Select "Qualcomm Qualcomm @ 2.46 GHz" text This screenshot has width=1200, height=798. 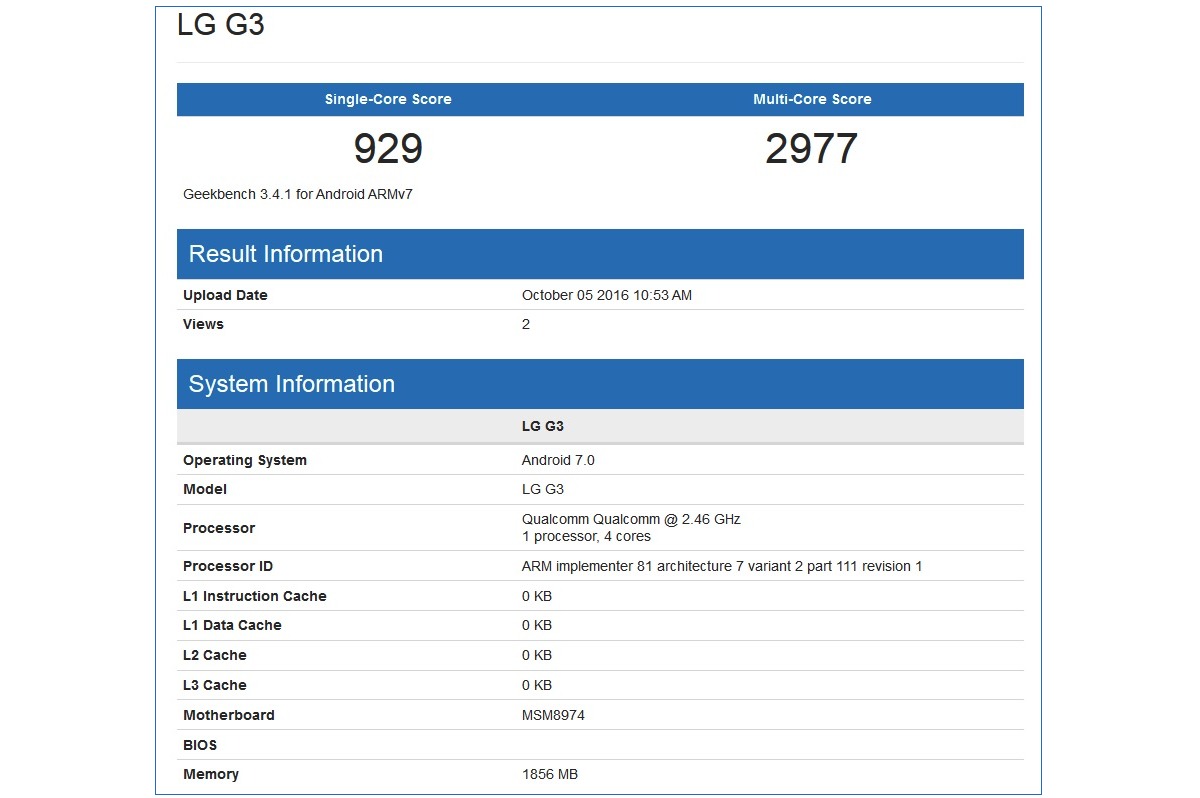coord(631,519)
